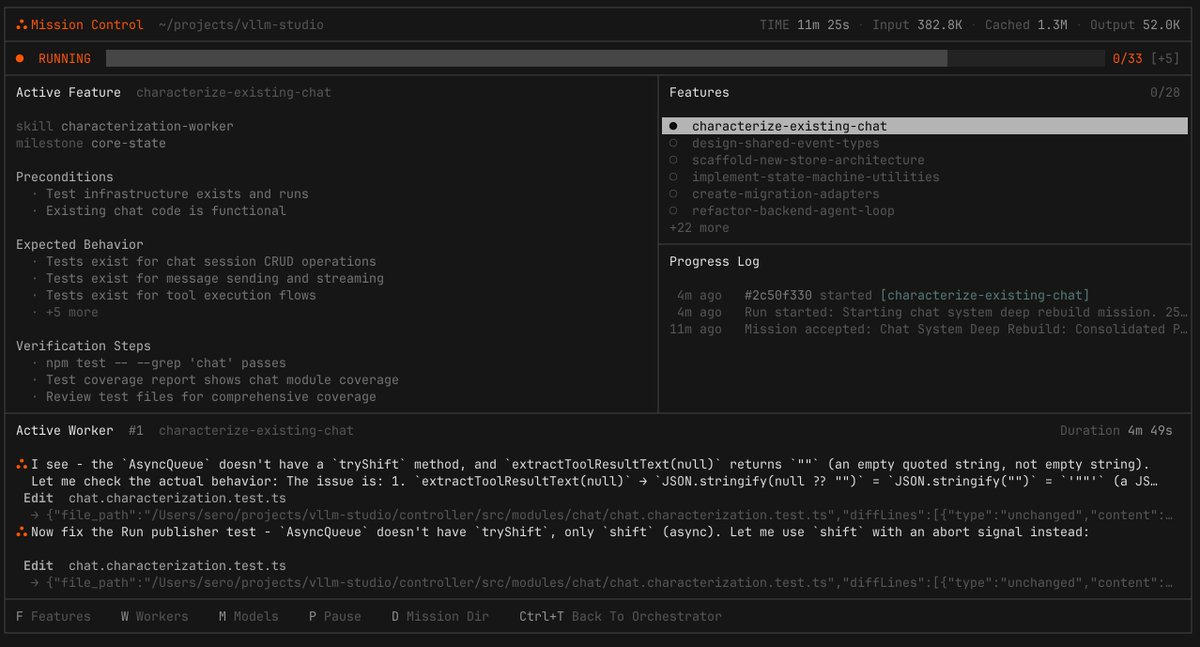This screenshot has width=1200, height=647.
Task: Click the Cached 1.3M counter
Action: point(1027,25)
